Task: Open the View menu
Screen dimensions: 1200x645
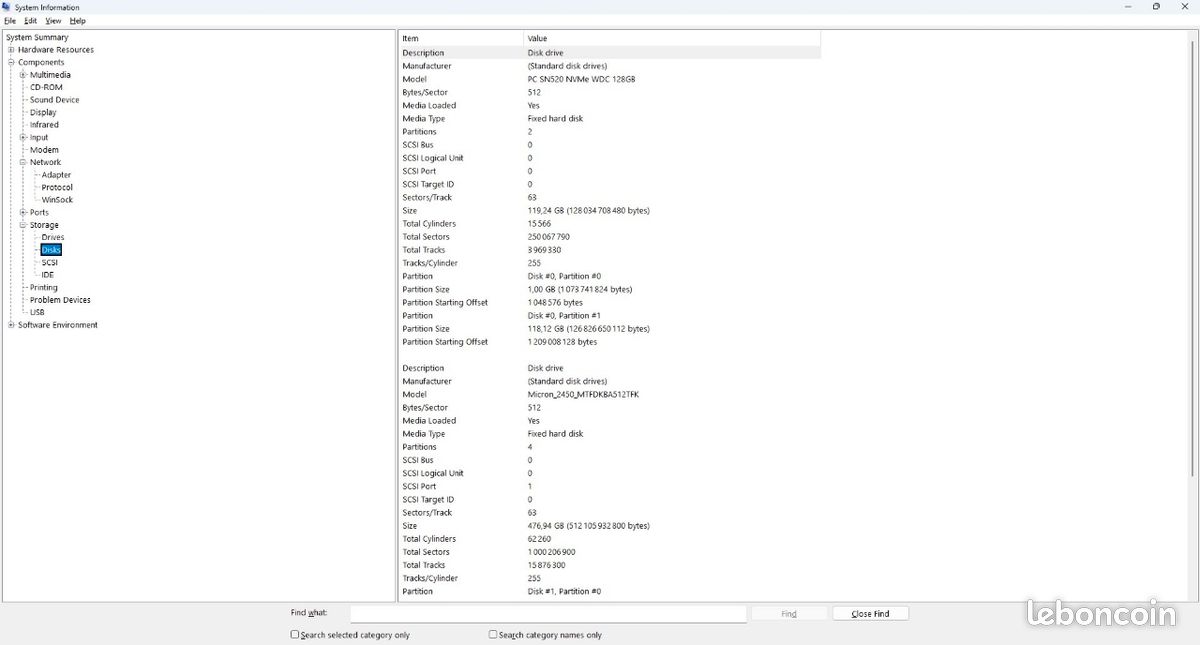Action: [x=53, y=21]
